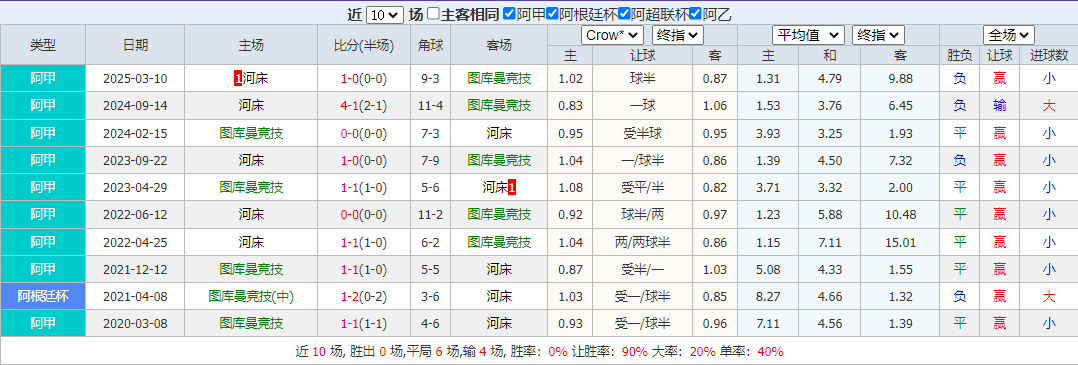The image size is (1078, 365).
Task: Click the 阿甲 type cell for 2022-06-12
Action: click(x=43, y=214)
